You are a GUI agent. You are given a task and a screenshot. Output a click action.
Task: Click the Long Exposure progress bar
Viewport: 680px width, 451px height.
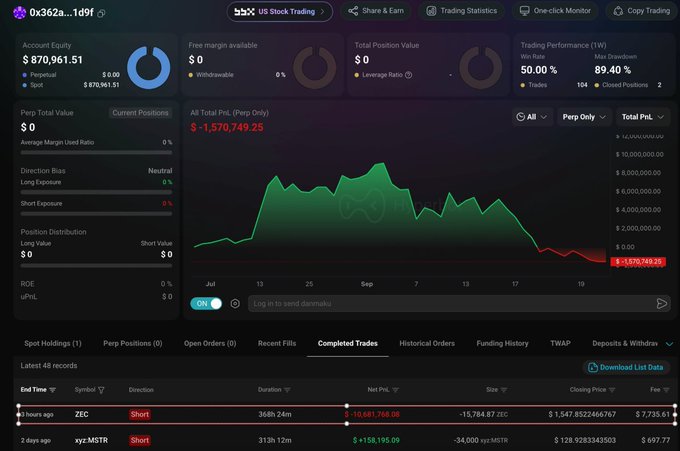(x=96, y=192)
